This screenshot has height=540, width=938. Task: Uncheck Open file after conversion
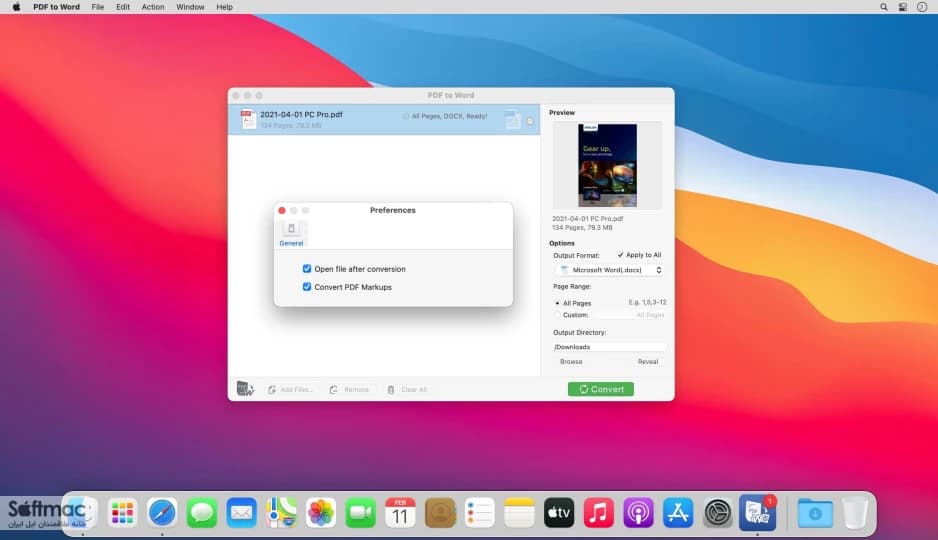(x=307, y=269)
